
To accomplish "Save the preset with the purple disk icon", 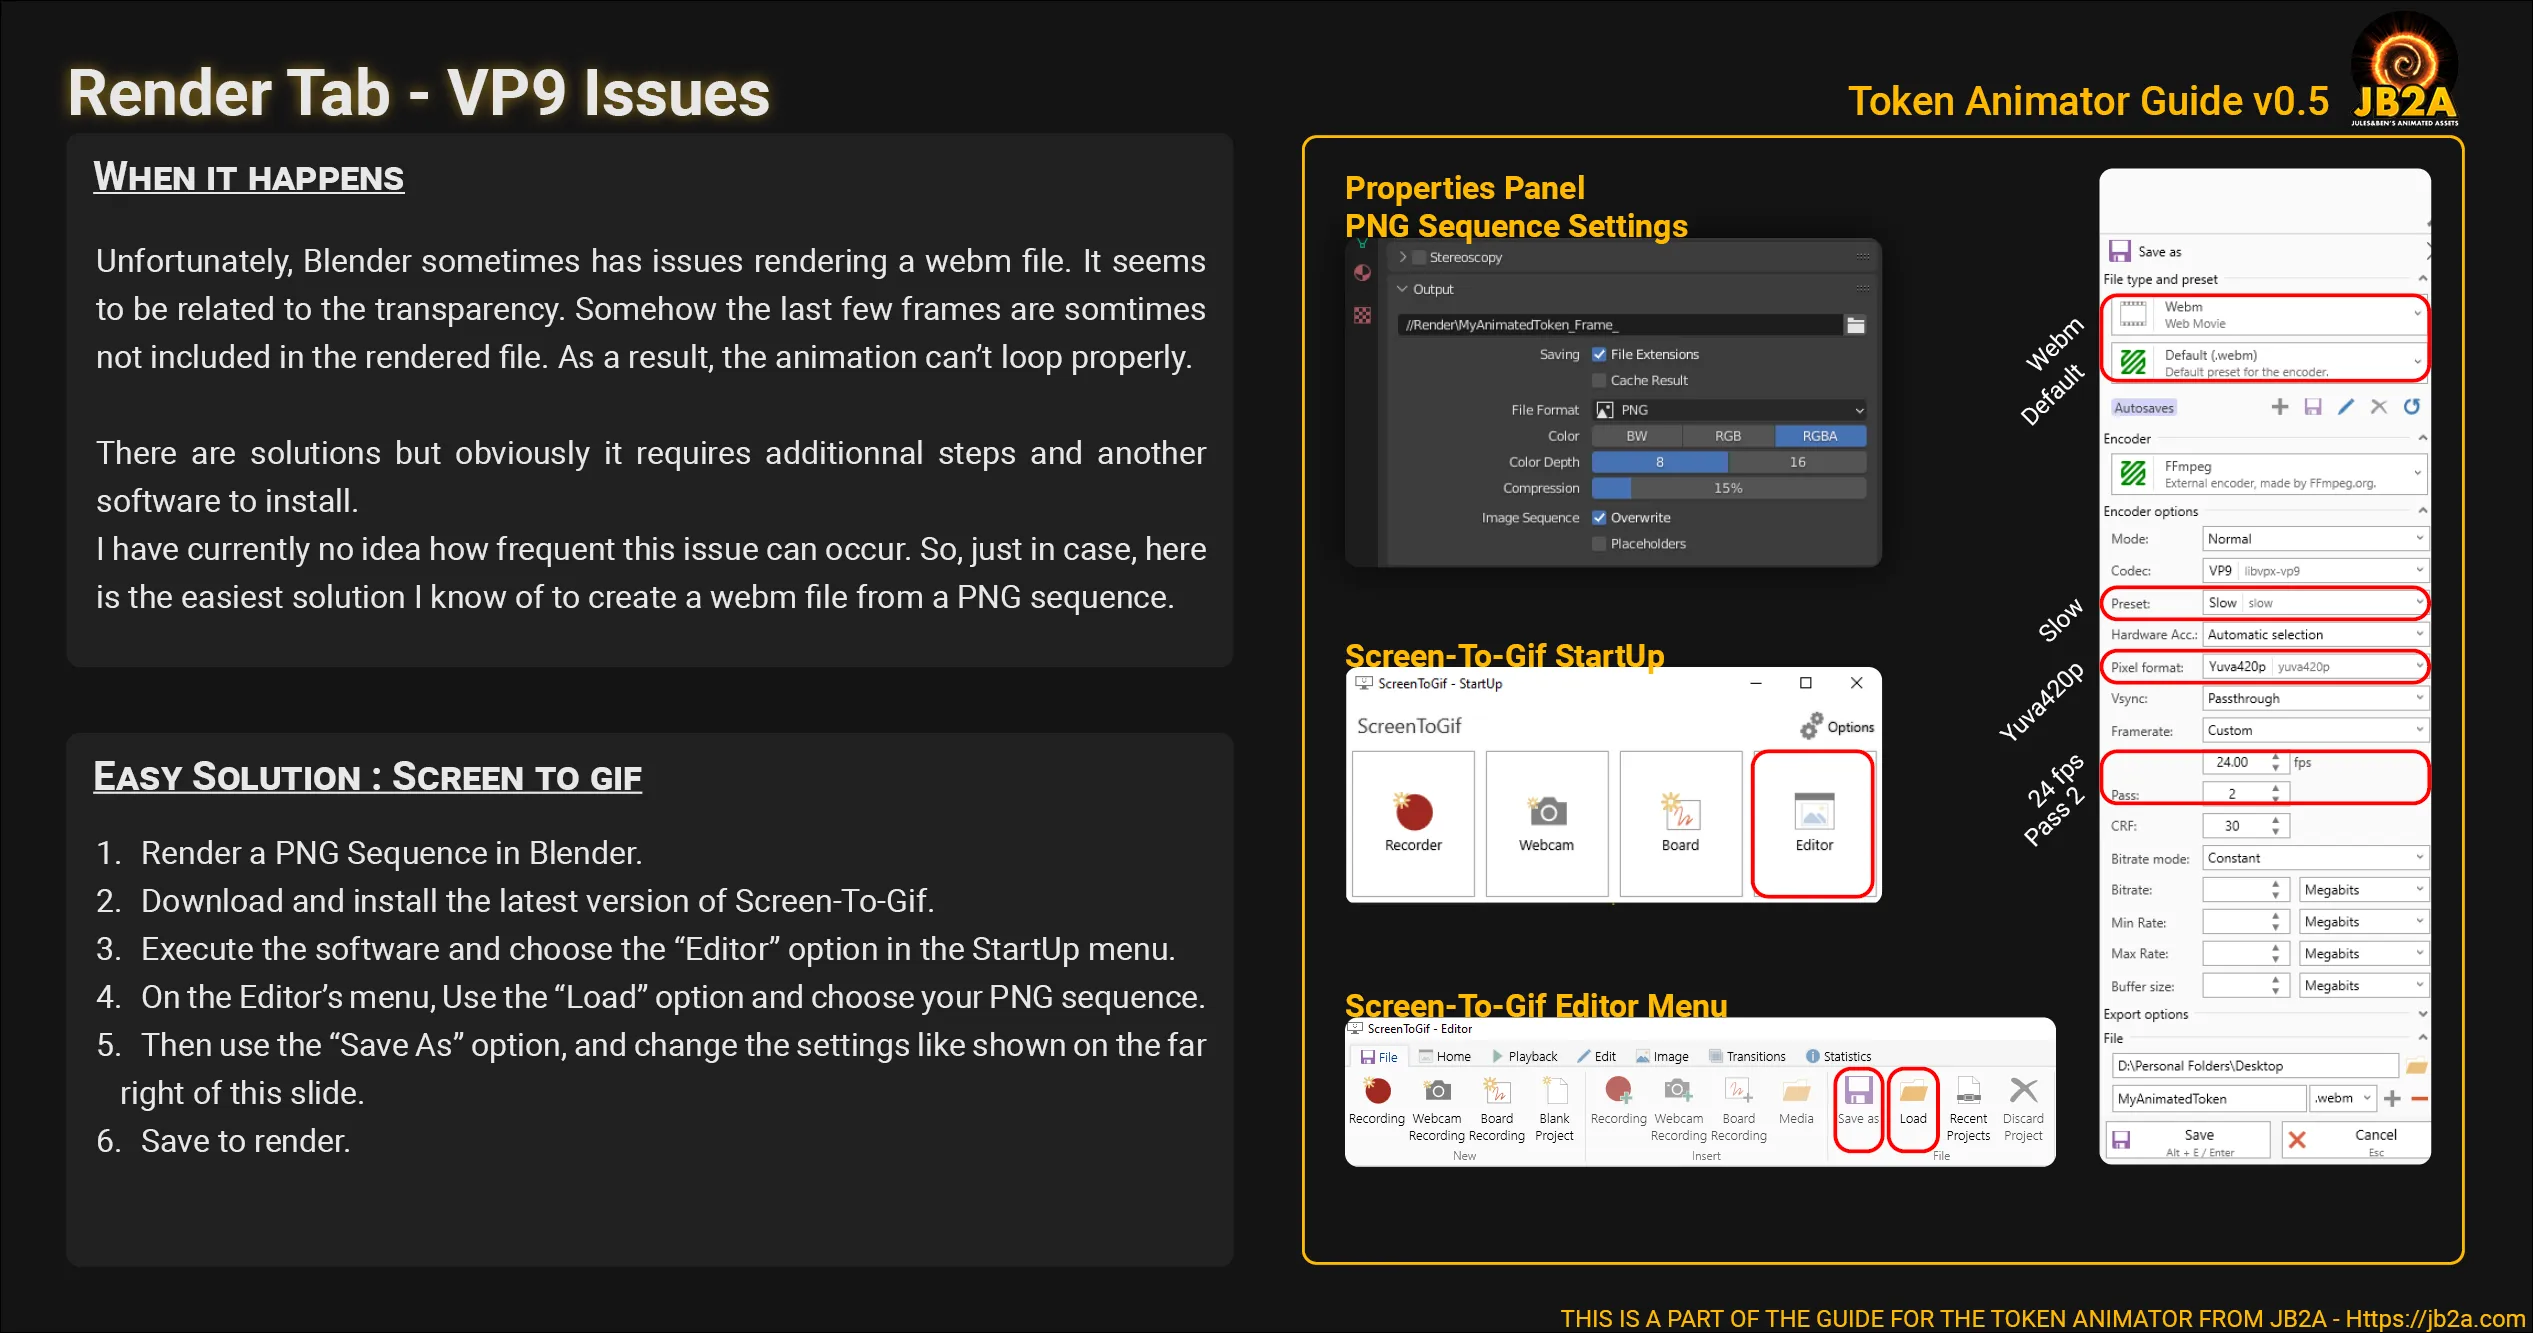I will (x=2313, y=407).
